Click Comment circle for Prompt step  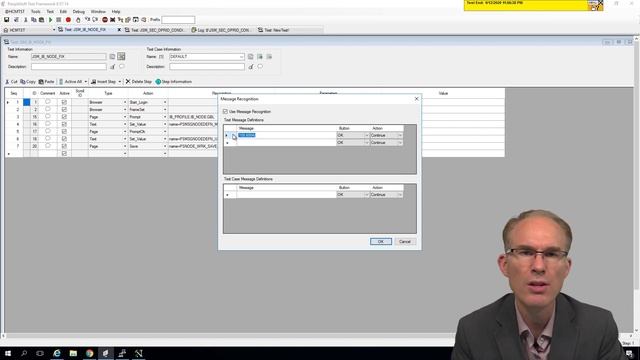coord(48,116)
